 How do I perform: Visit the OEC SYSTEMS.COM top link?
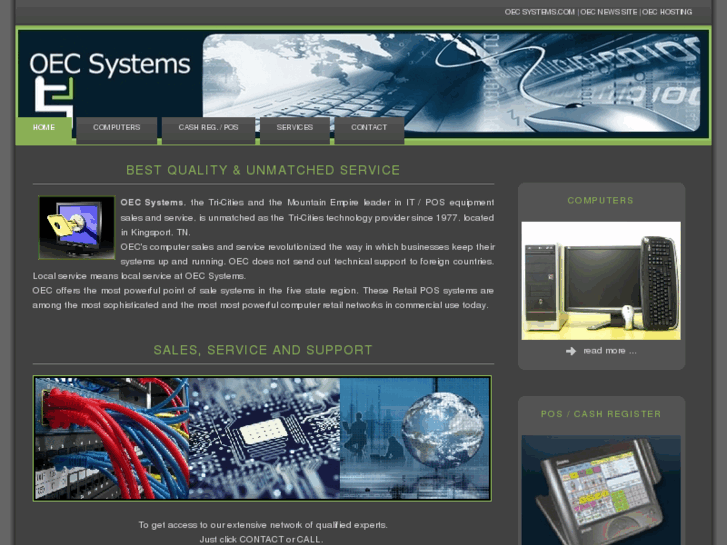(x=540, y=12)
